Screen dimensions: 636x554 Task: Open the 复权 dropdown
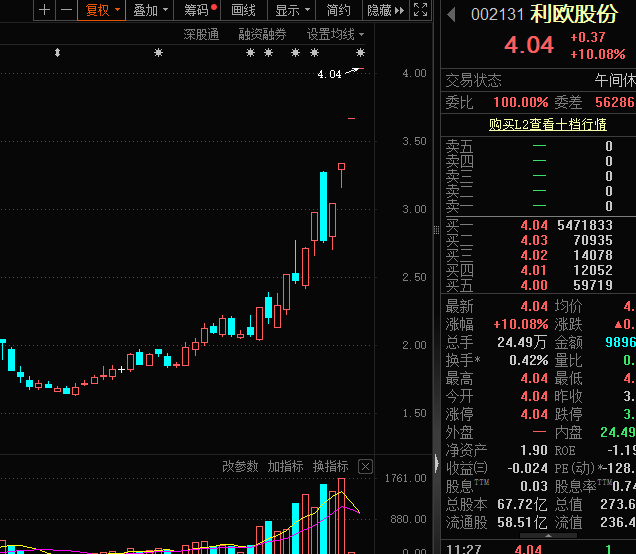point(103,10)
